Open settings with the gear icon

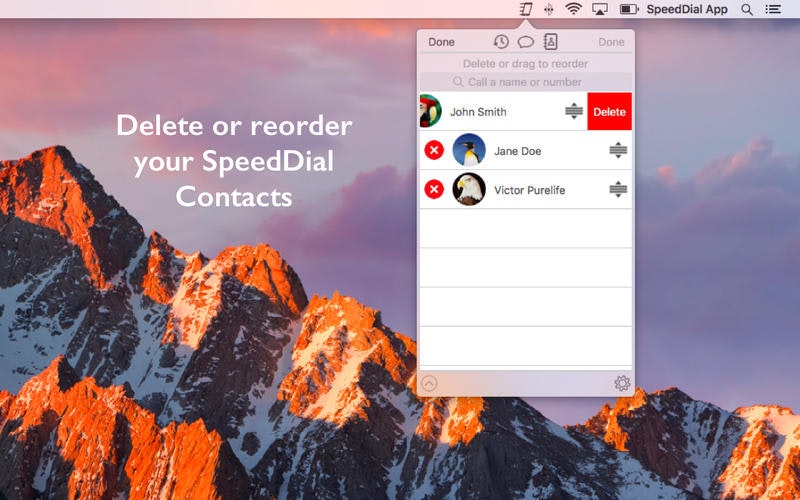[622, 383]
